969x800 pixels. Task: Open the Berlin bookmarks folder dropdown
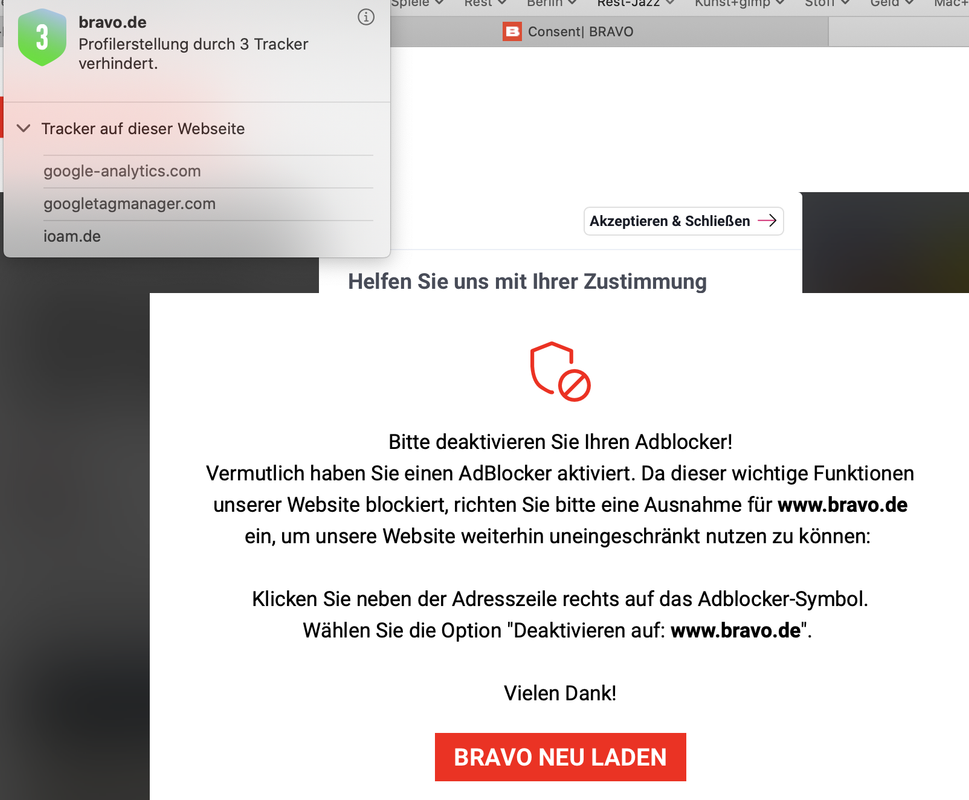[x=551, y=4]
